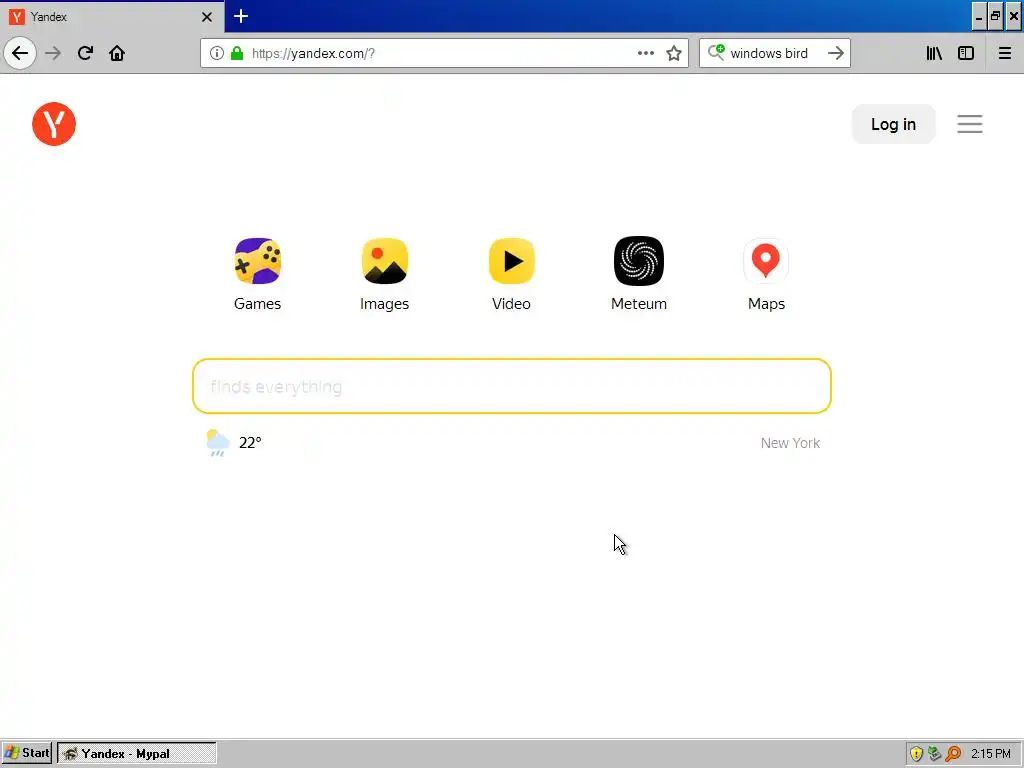Open the Yandex page hamburger menu

tap(970, 123)
